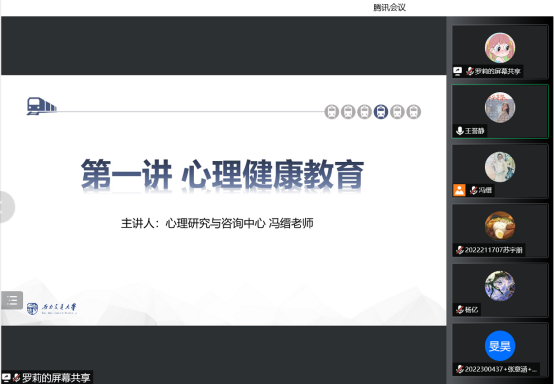Screen dimensions: 554x384
Task: Click the active microphone icon beside 王晋静
Action: point(460,131)
